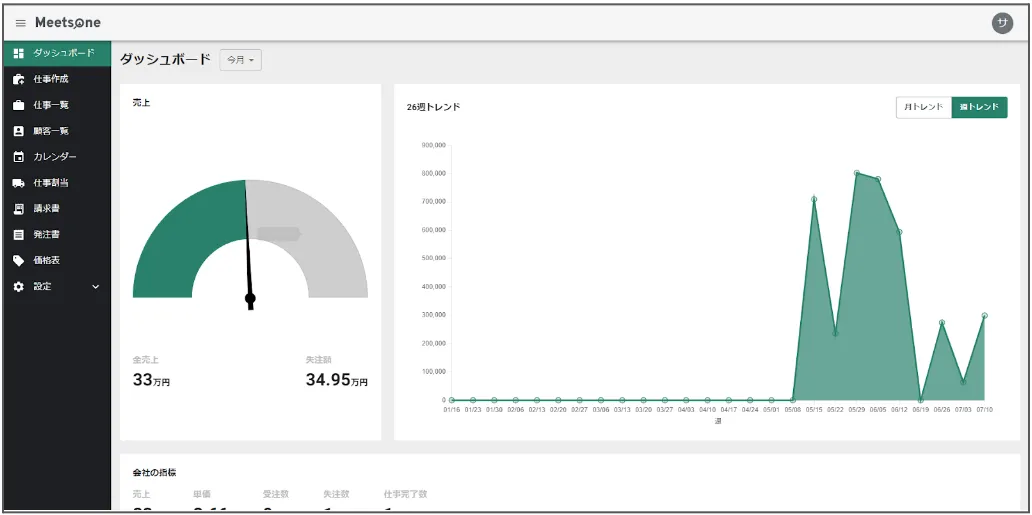
Task: Switch chart to 月トレンド view
Action: 923,107
